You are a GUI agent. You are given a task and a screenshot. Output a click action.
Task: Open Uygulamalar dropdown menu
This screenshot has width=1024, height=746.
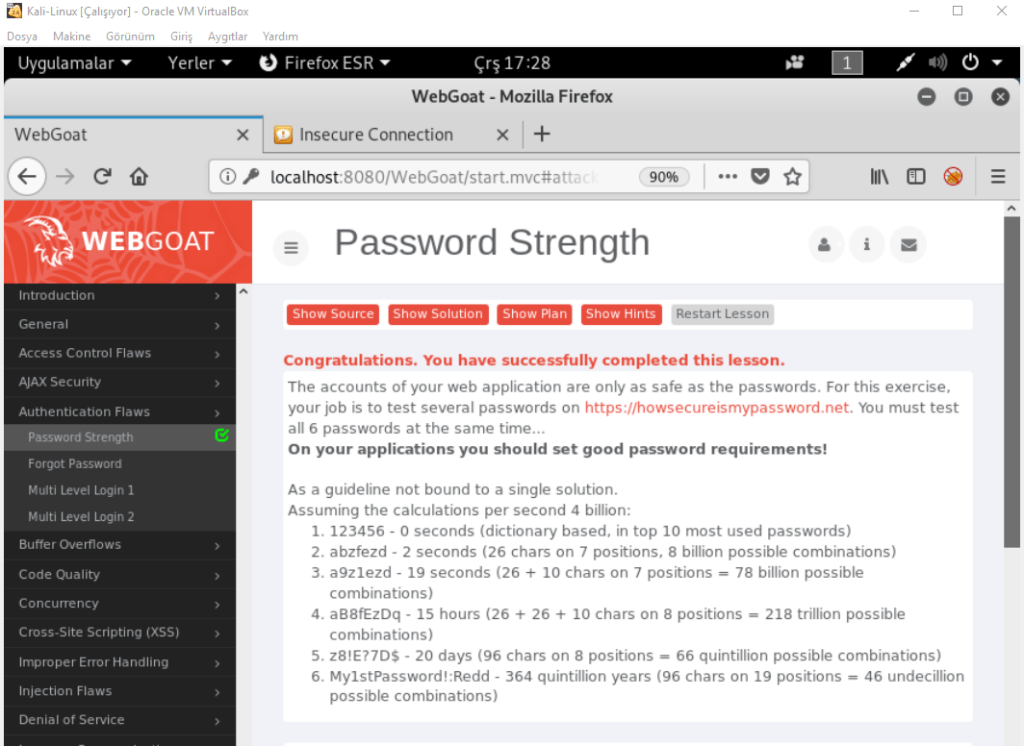pyautogui.click(x=74, y=63)
